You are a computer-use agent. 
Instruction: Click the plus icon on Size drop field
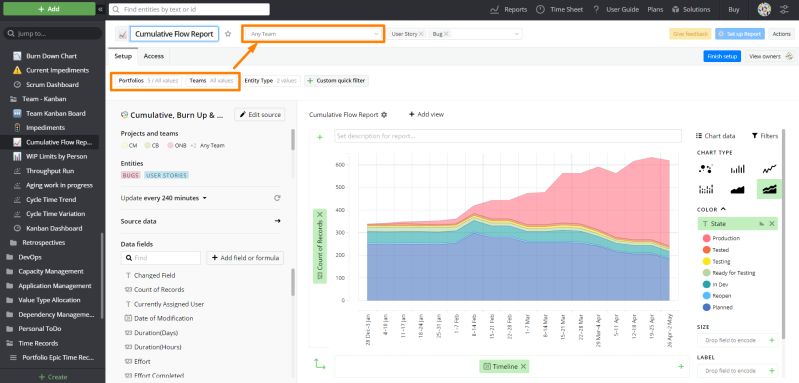(771, 340)
